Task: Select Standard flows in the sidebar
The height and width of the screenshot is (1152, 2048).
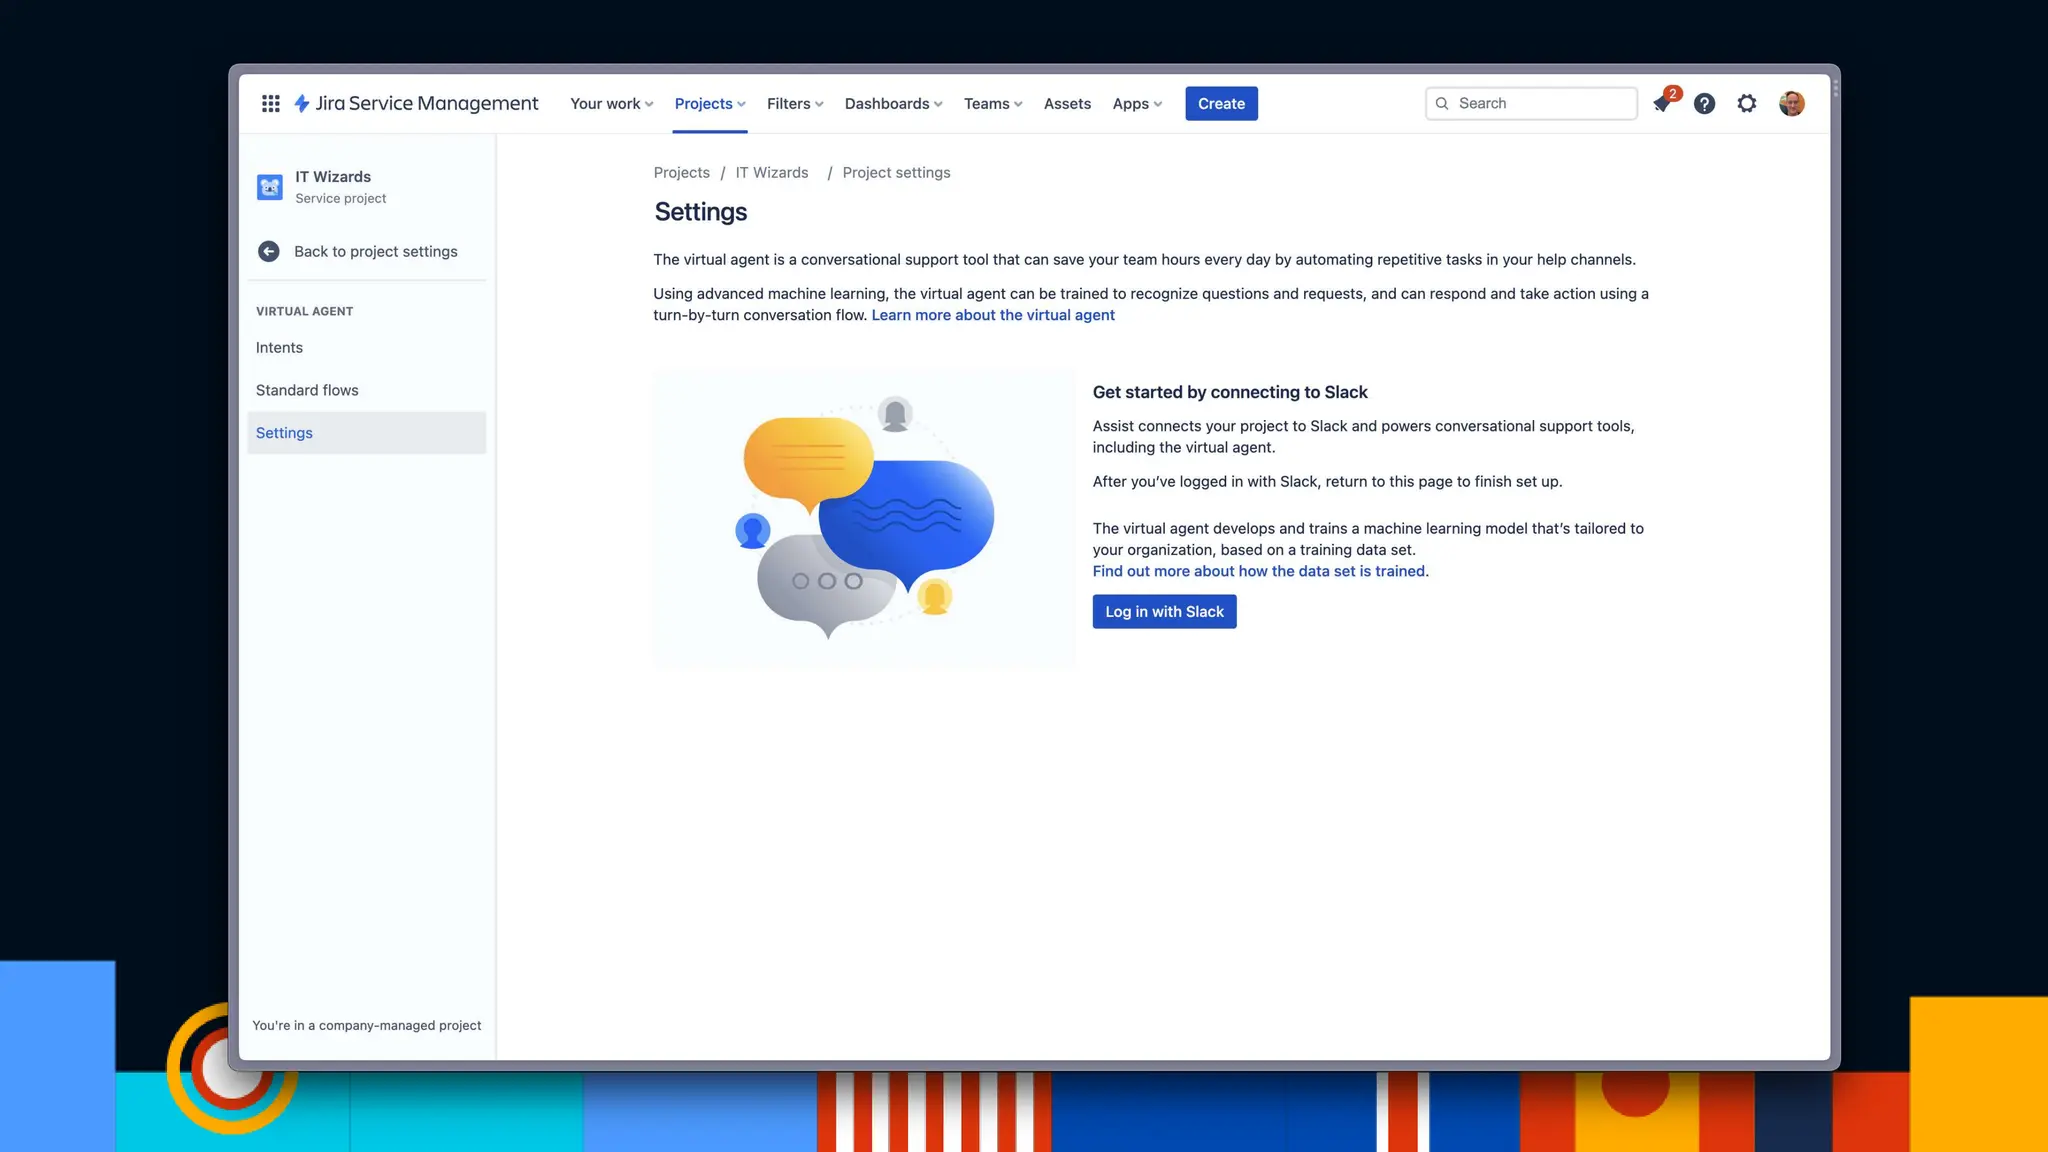Action: (x=307, y=390)
